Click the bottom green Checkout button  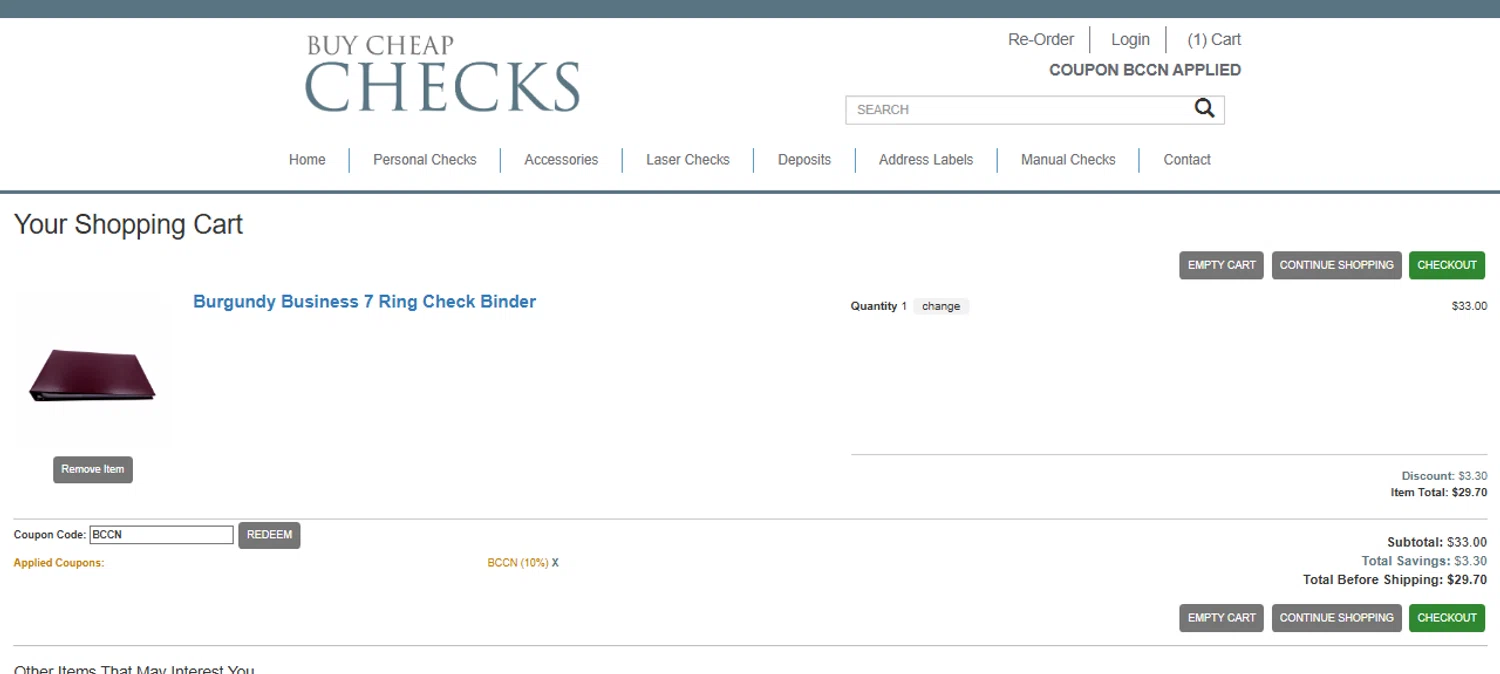point(1447,618)
